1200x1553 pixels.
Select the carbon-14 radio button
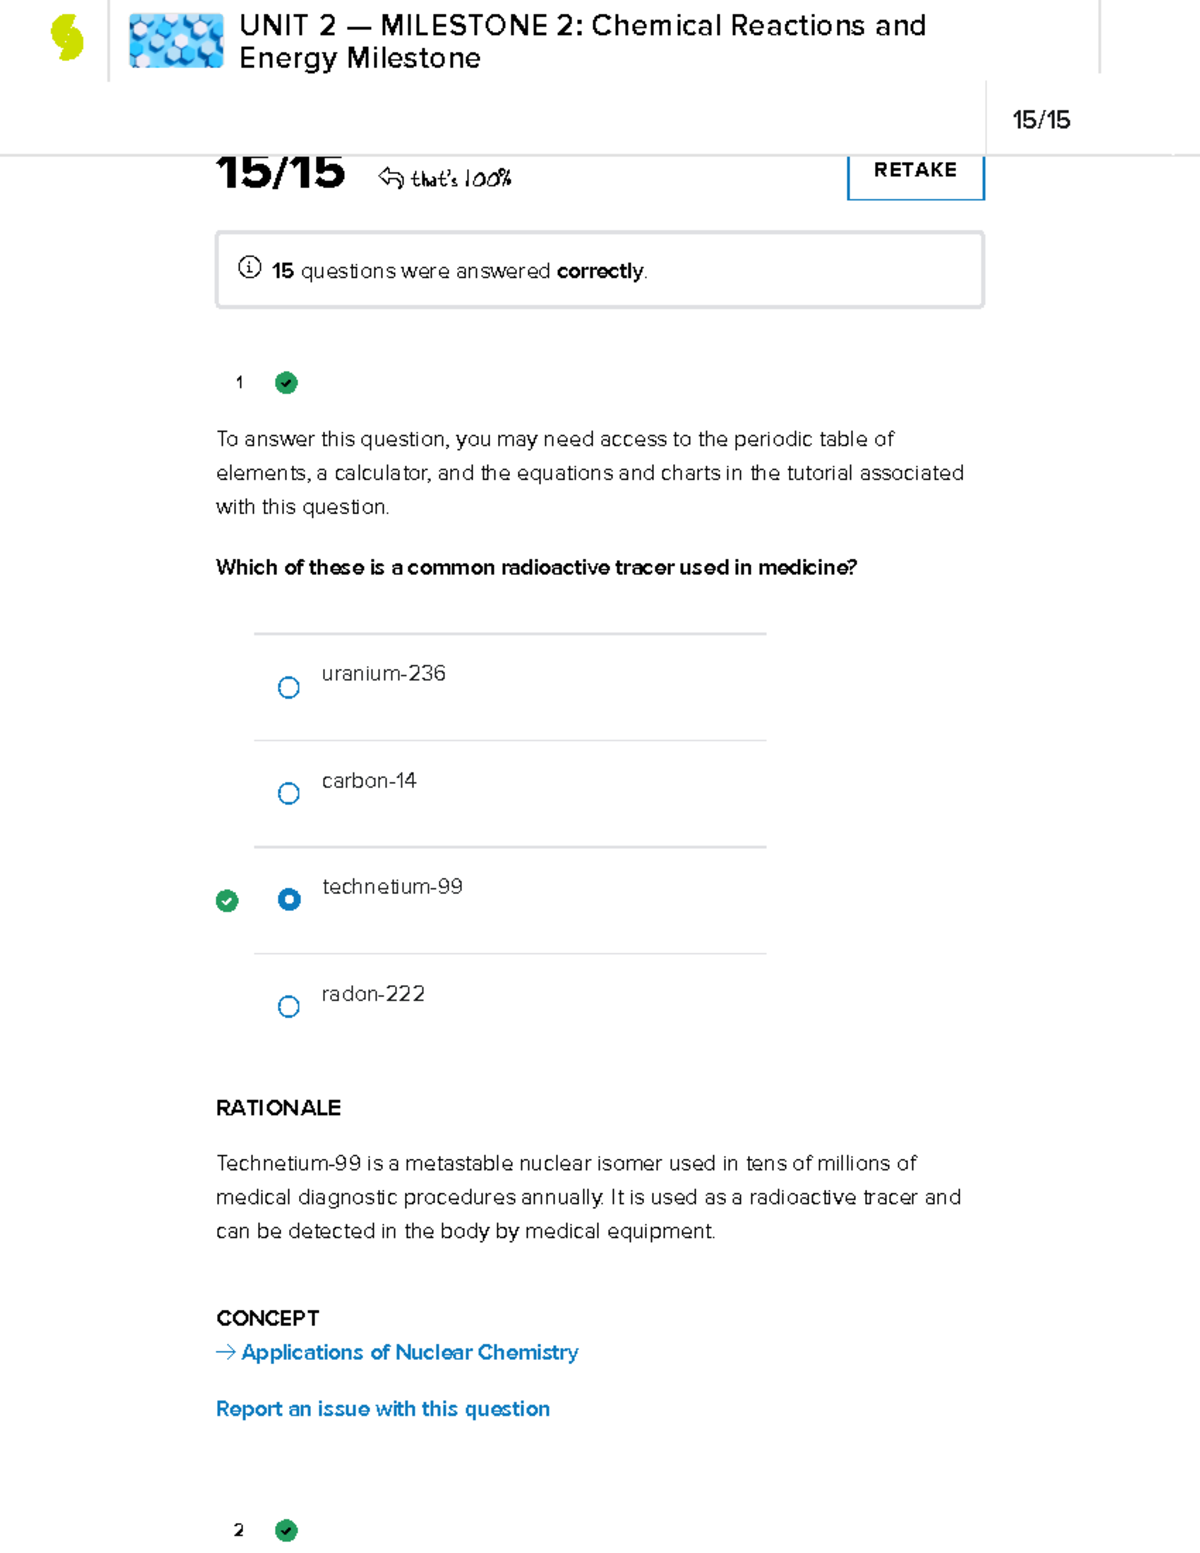tap(289, 794)
